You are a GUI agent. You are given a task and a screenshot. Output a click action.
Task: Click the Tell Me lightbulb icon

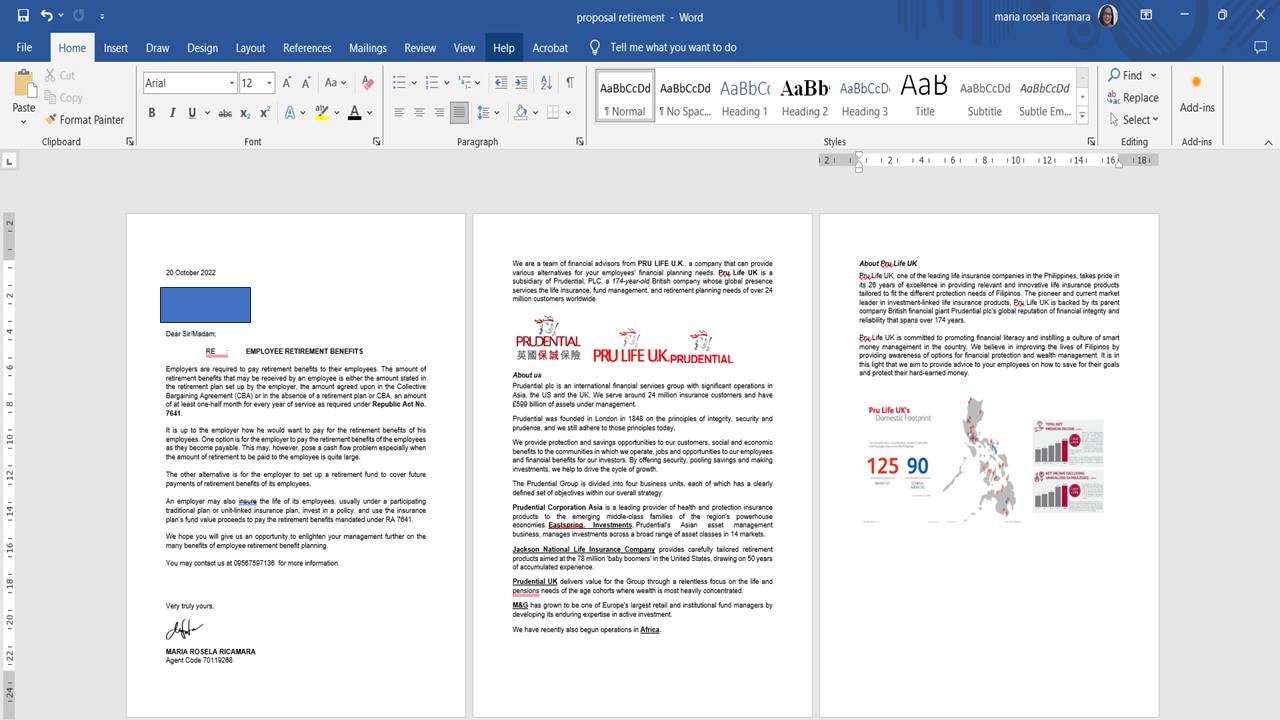595,47
